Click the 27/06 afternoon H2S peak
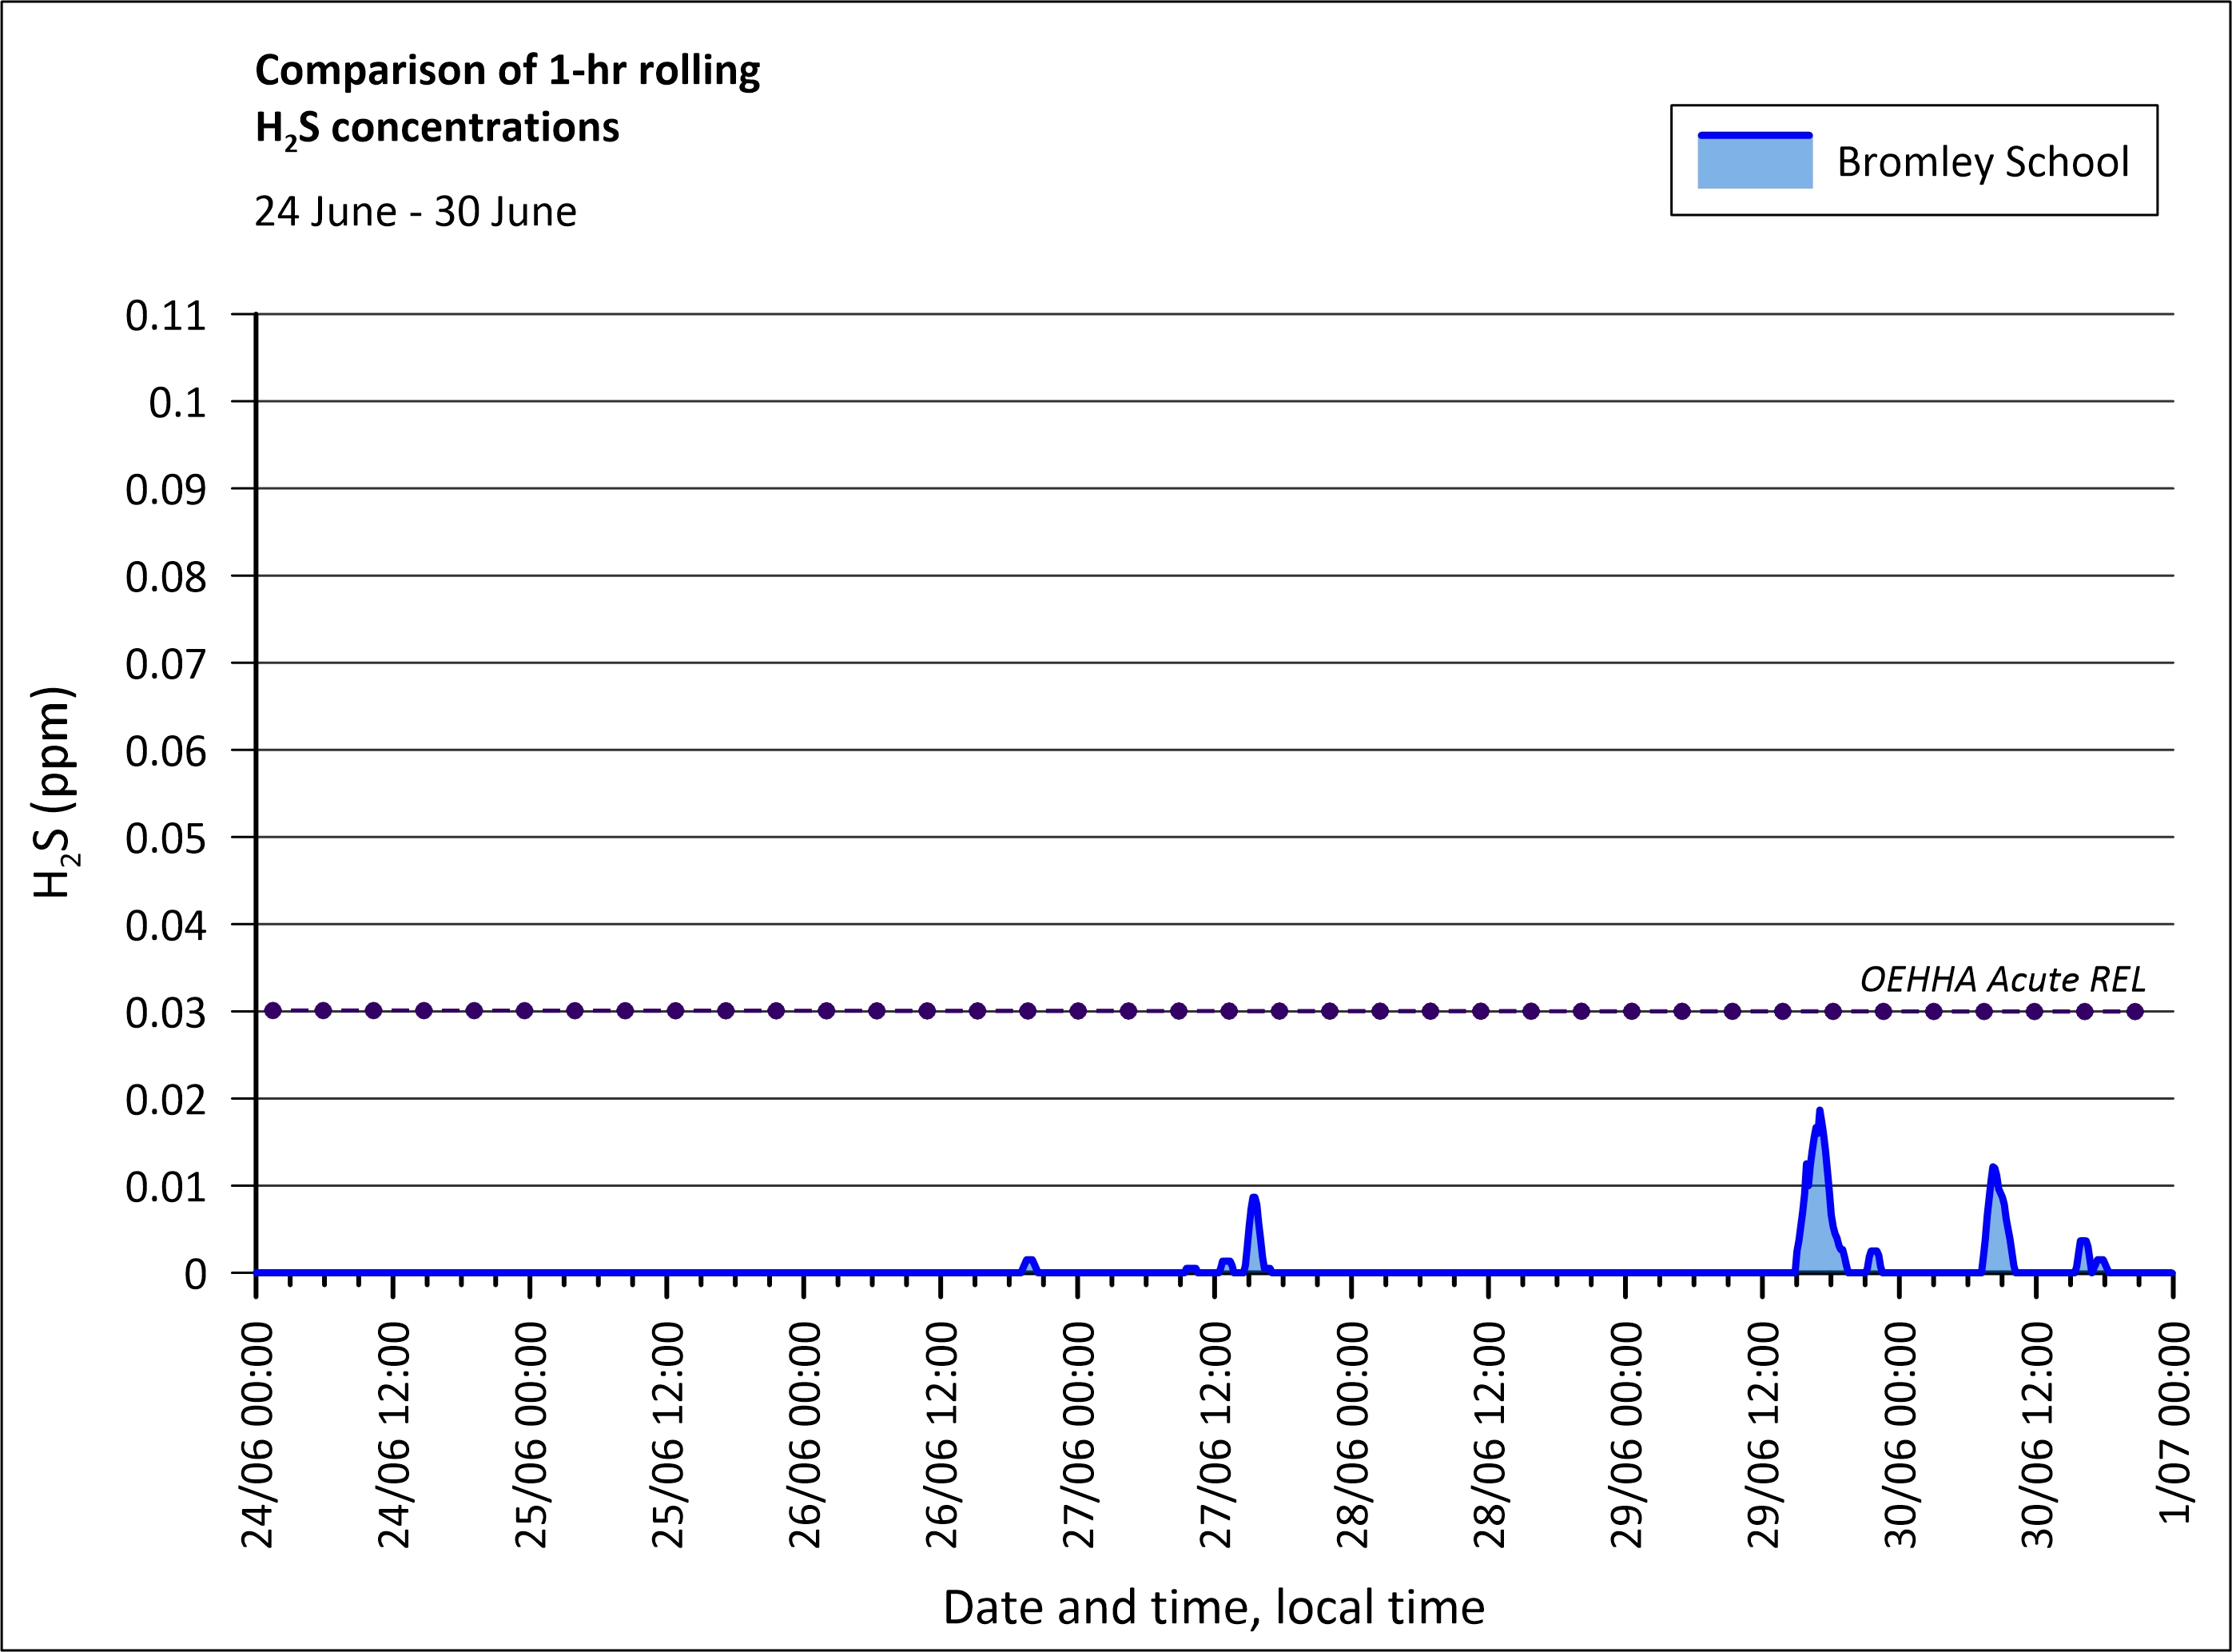Image resolution: width=2232 pixels, height=1652 pixels. click(1253, 1199)
